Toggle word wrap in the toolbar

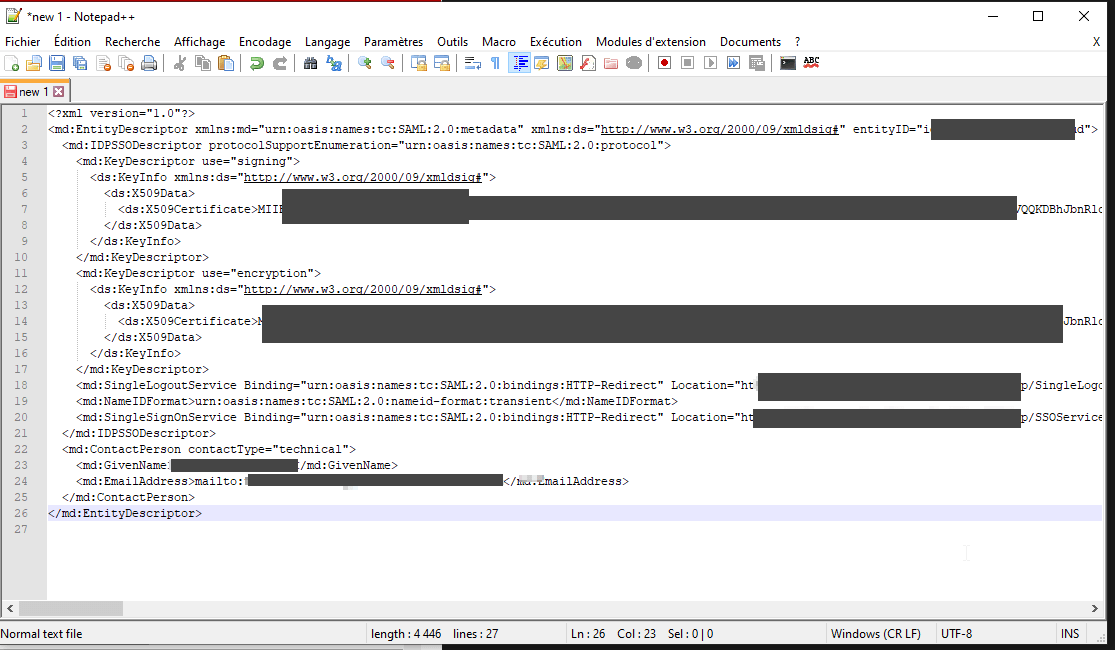coord(473,63)
